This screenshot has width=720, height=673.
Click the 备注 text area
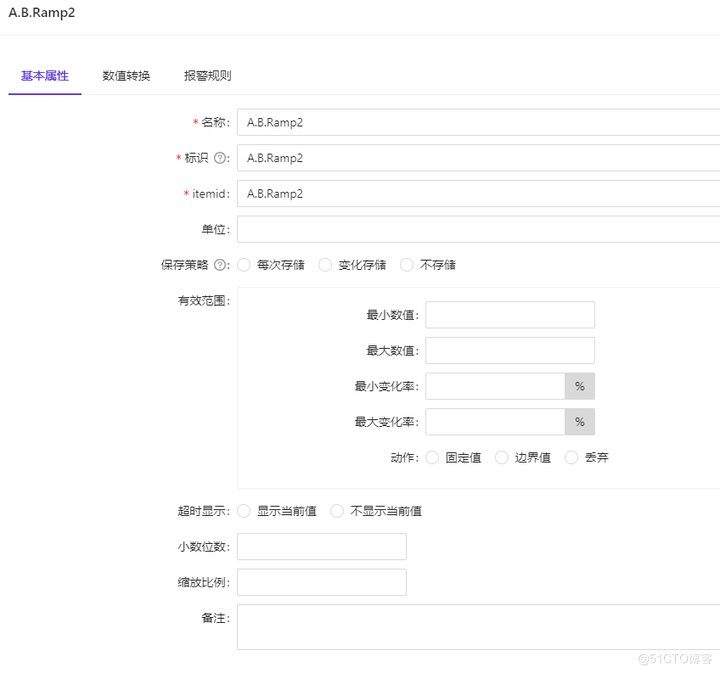pos(478,628)
